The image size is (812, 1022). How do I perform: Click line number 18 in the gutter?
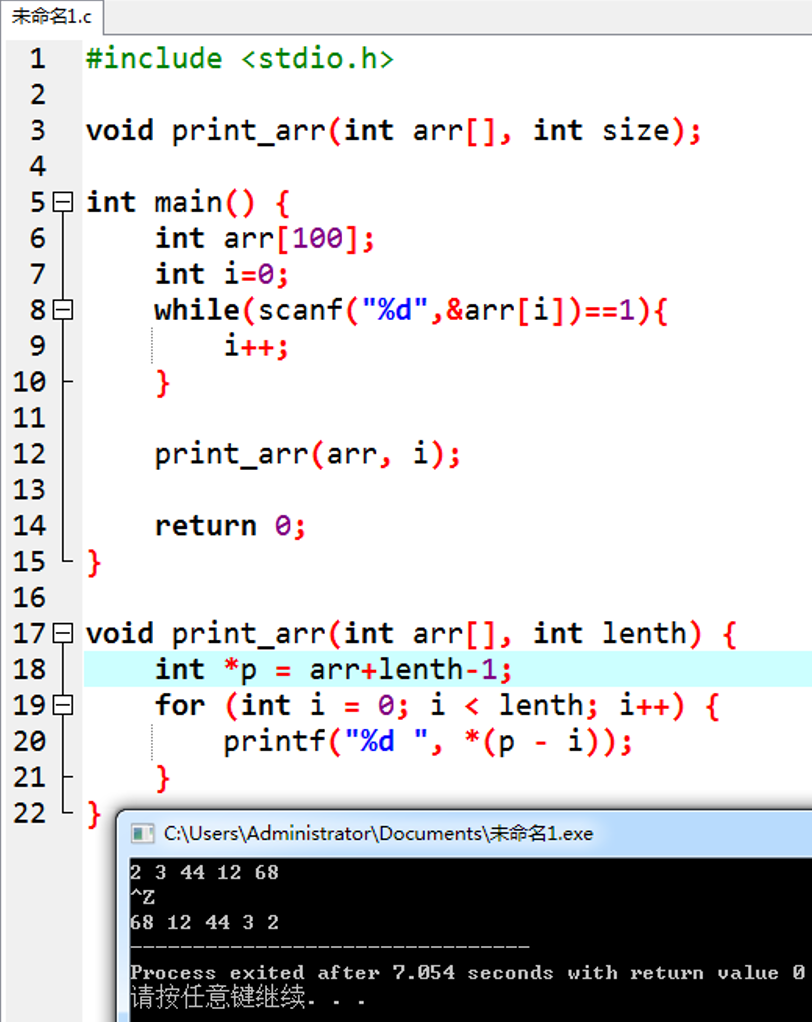30,669
